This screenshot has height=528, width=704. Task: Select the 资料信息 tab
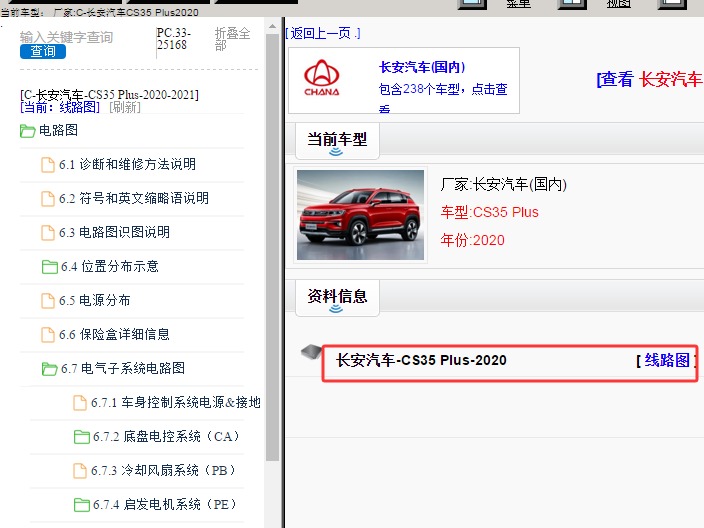point(337,297)
